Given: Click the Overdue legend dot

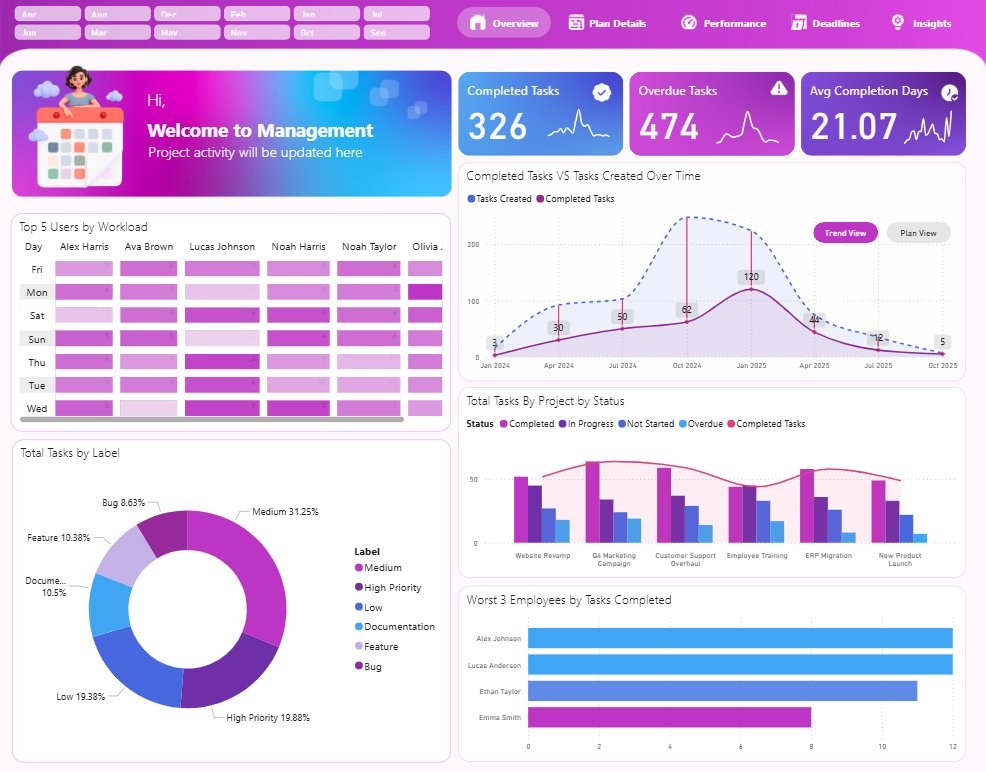Looking at the screenshot, I should point(682,424).
